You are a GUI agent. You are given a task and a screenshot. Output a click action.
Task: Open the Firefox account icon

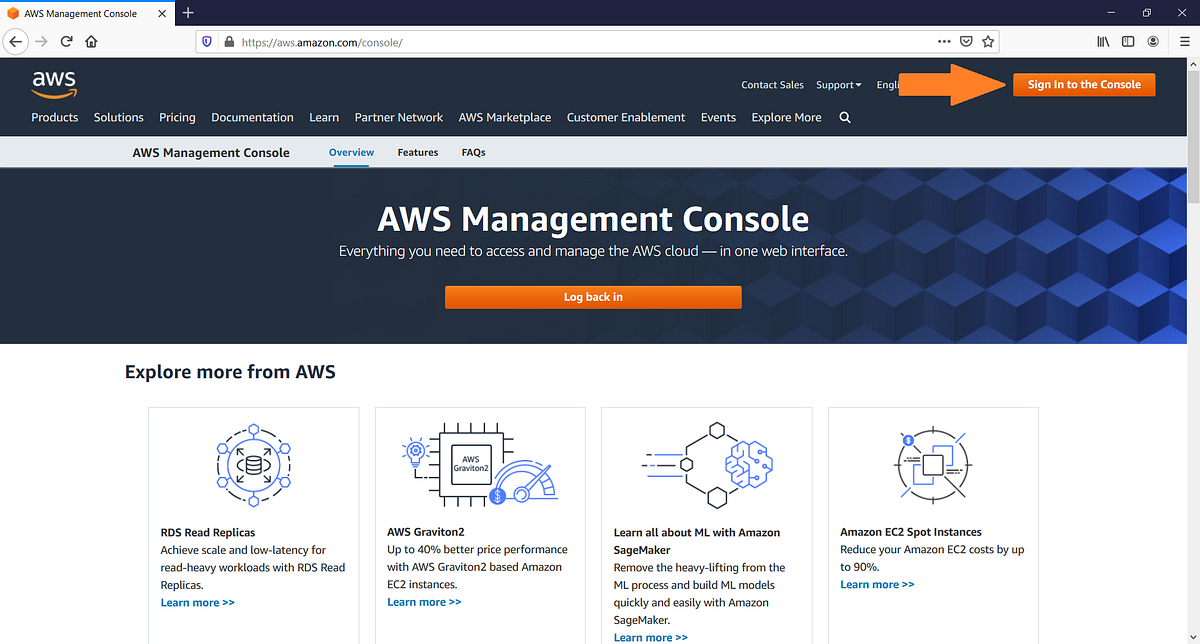(x=1153, y=42)
